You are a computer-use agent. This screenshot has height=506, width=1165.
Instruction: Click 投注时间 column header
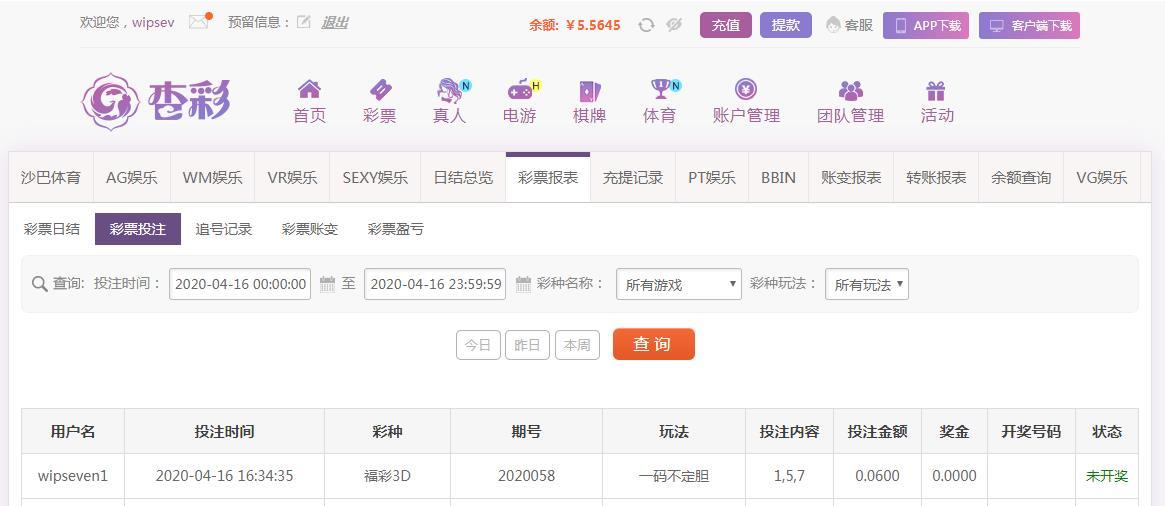tap(224, 431)
